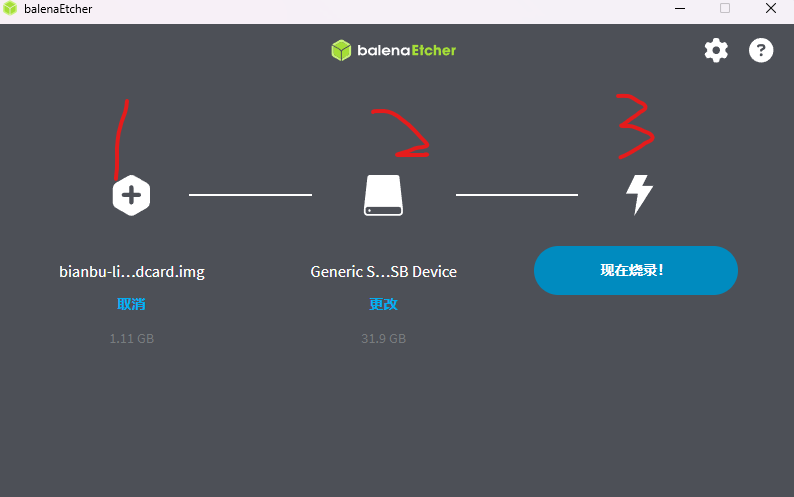Image resolution: width=794 pixels, height=497 pixels.
Task: Click the balenaEtcher title bar app icon
Action: [x=10, y=8]
